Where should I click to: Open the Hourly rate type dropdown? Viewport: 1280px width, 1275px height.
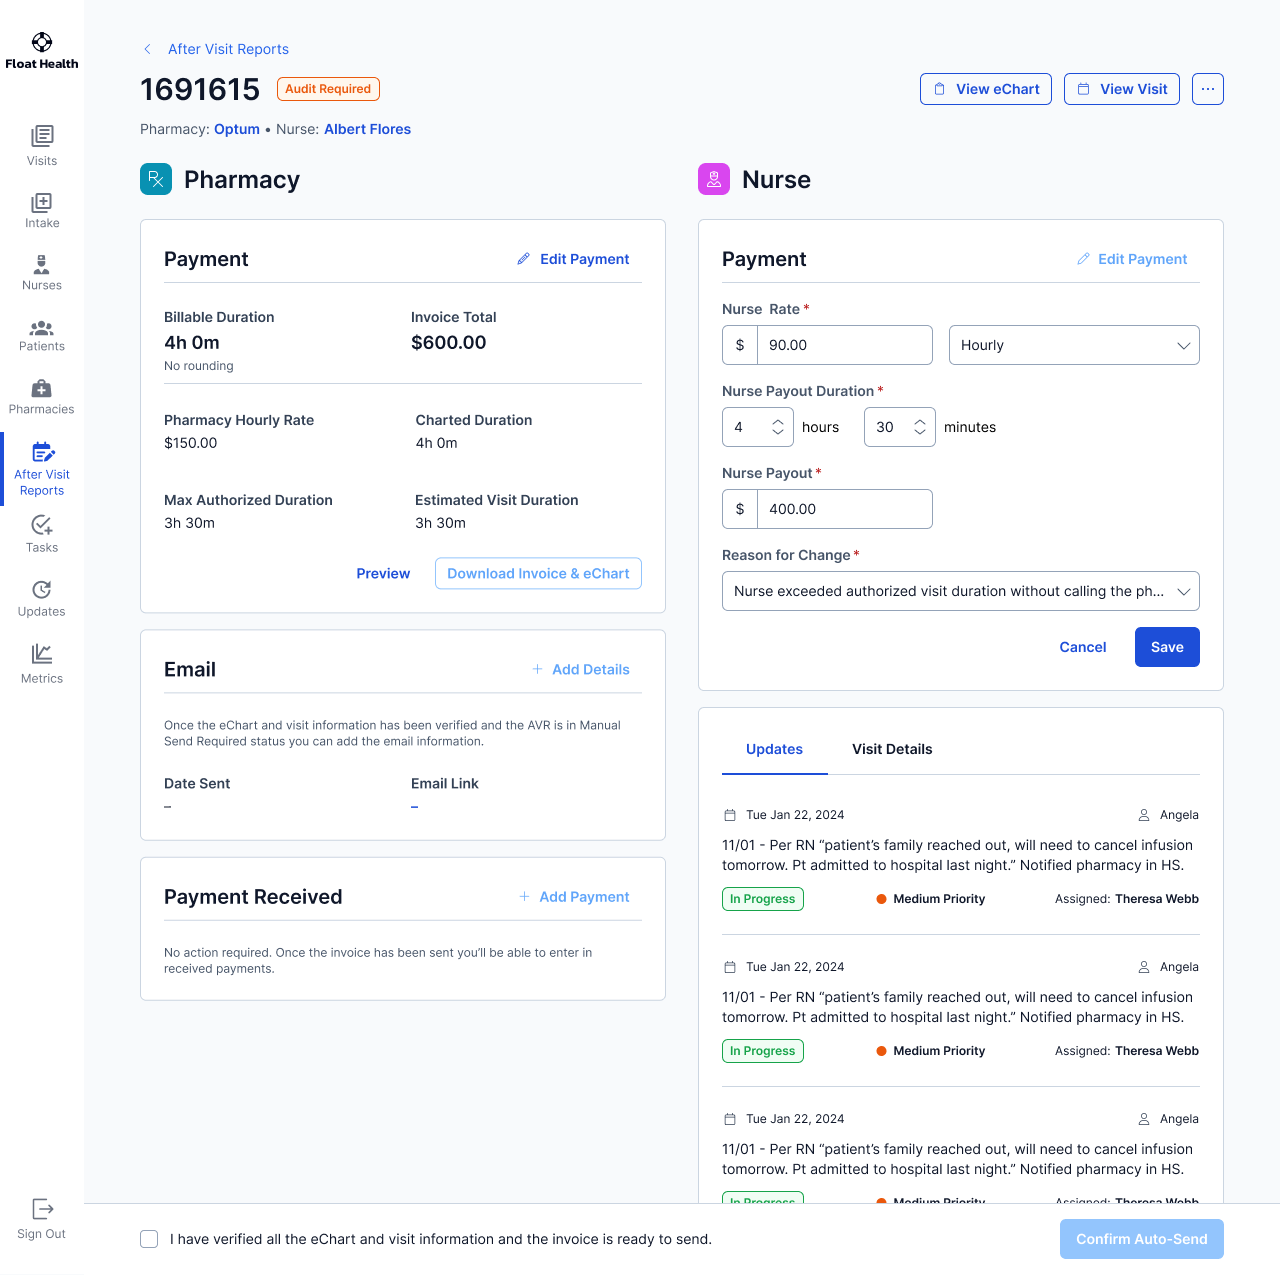point(1073,345)
